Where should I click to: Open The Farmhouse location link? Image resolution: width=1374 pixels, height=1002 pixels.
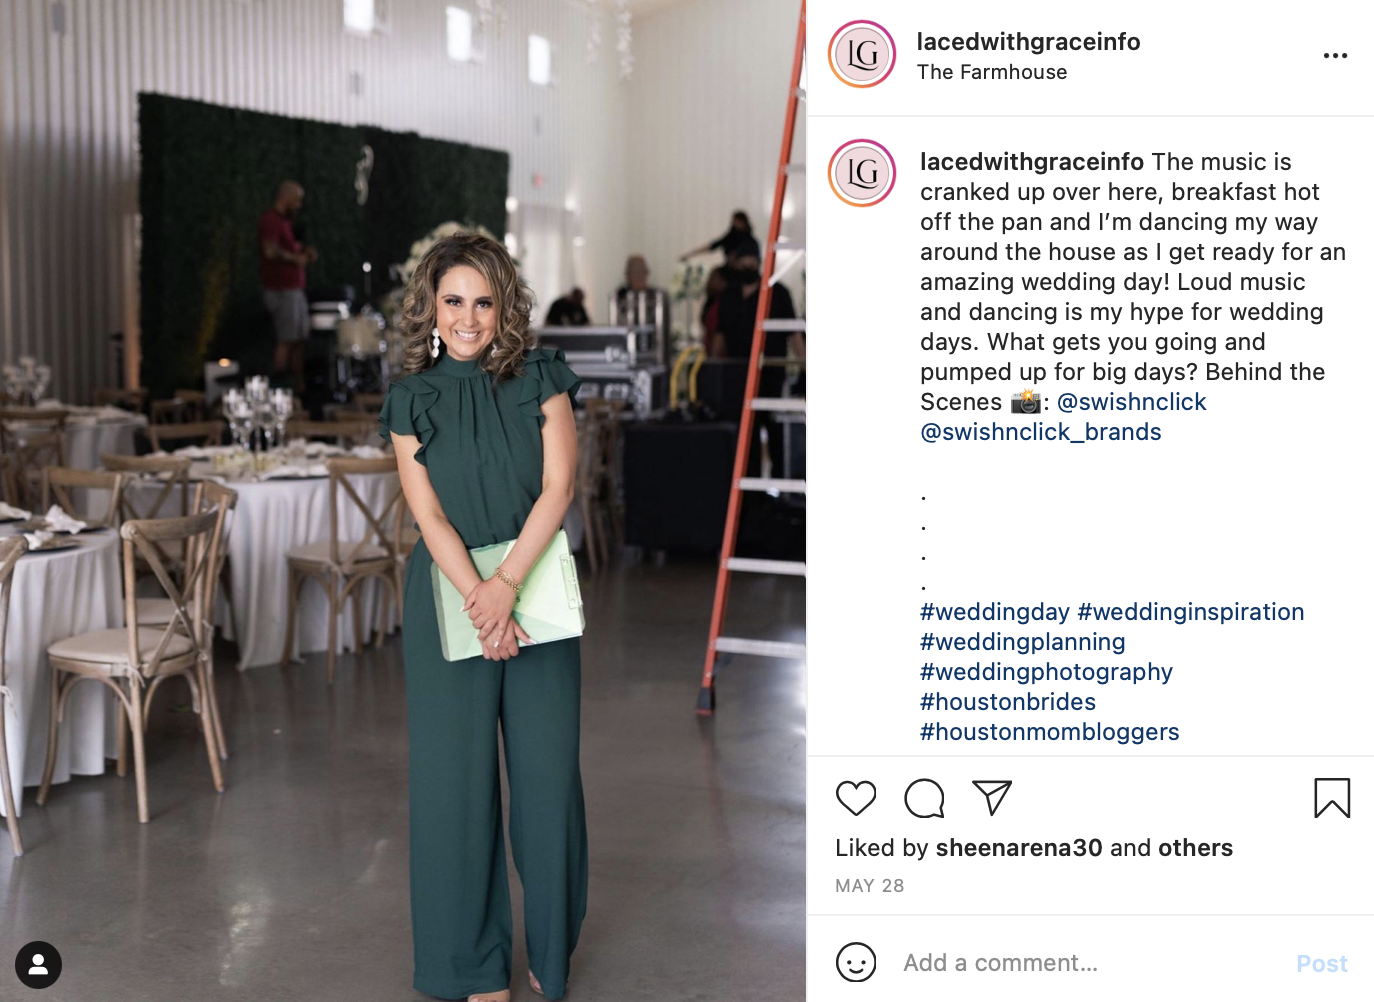(x=992, y=72)
